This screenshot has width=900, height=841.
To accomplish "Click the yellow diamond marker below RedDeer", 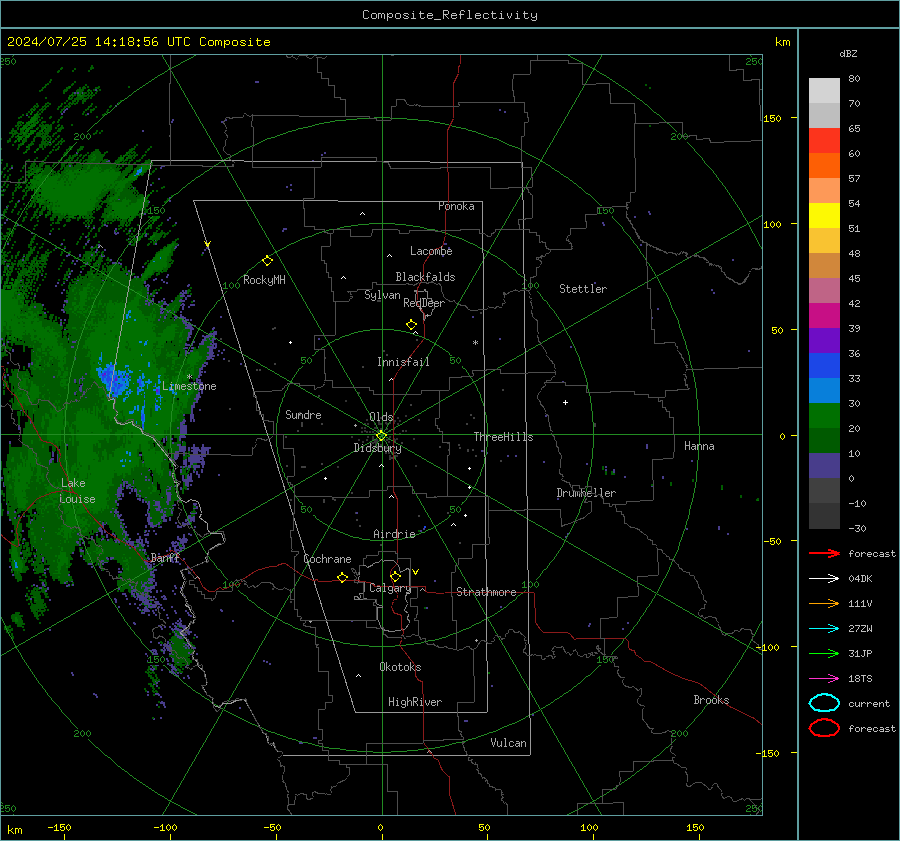I will [x=411, y=325].
